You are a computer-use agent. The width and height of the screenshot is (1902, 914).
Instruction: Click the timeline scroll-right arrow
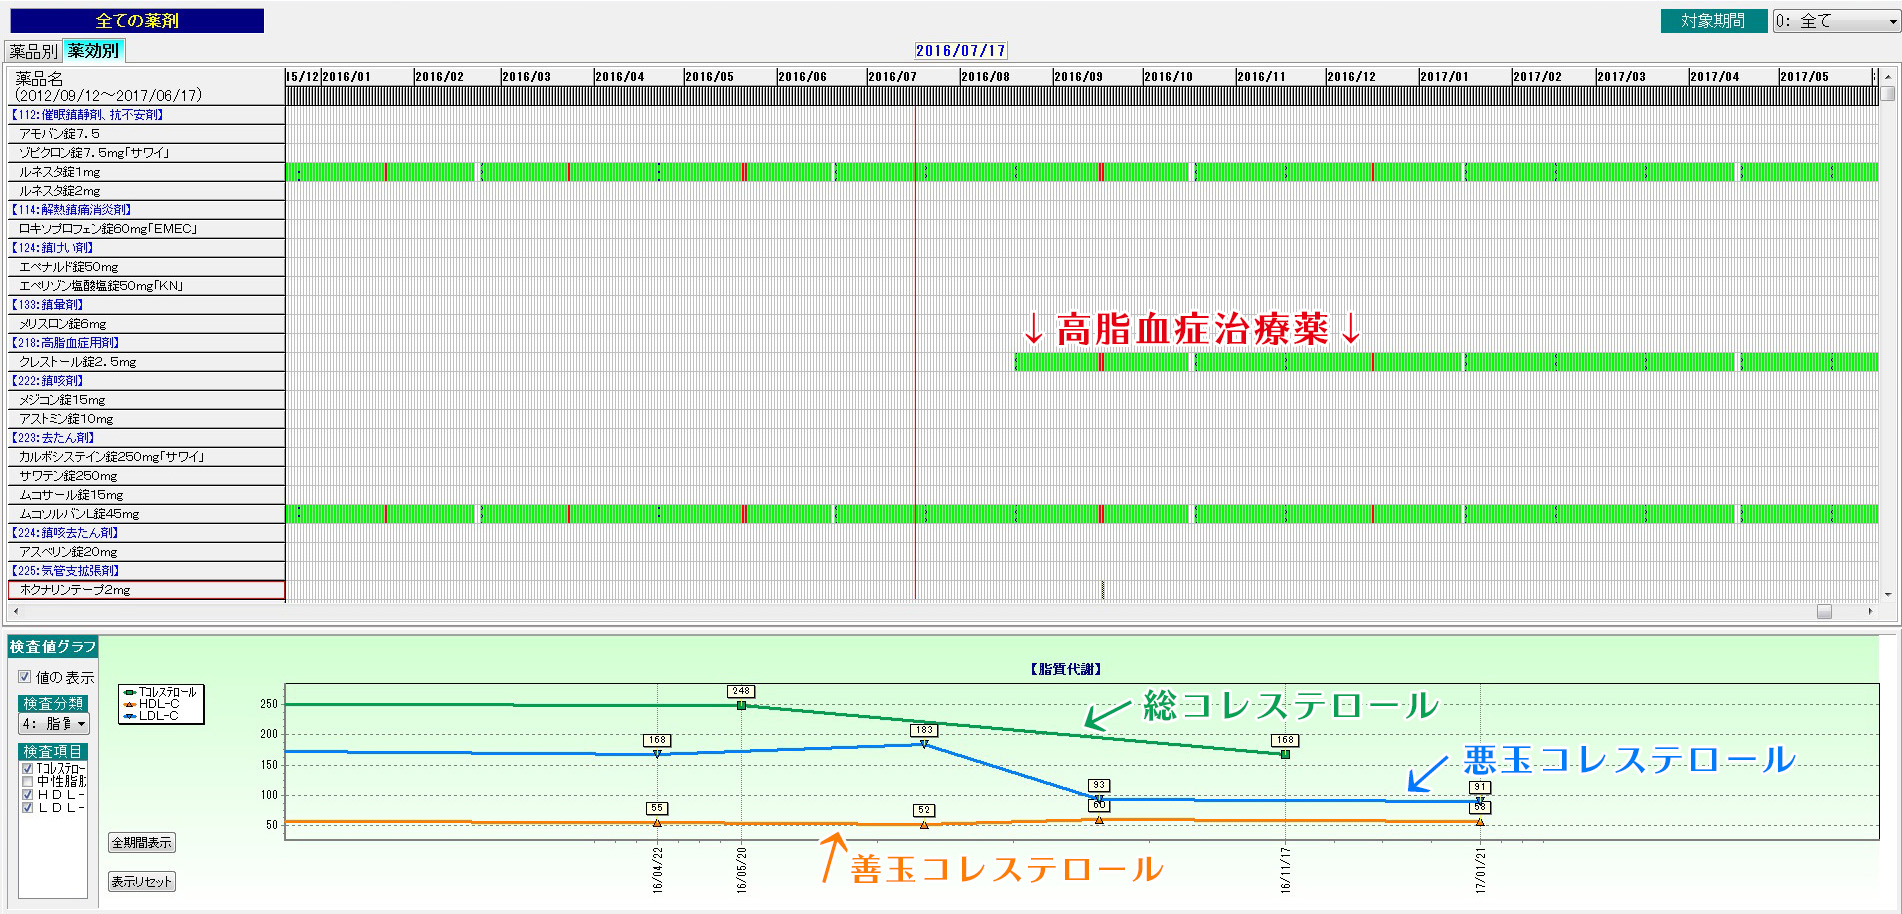pyautogui.click(x=1870, y=611)
